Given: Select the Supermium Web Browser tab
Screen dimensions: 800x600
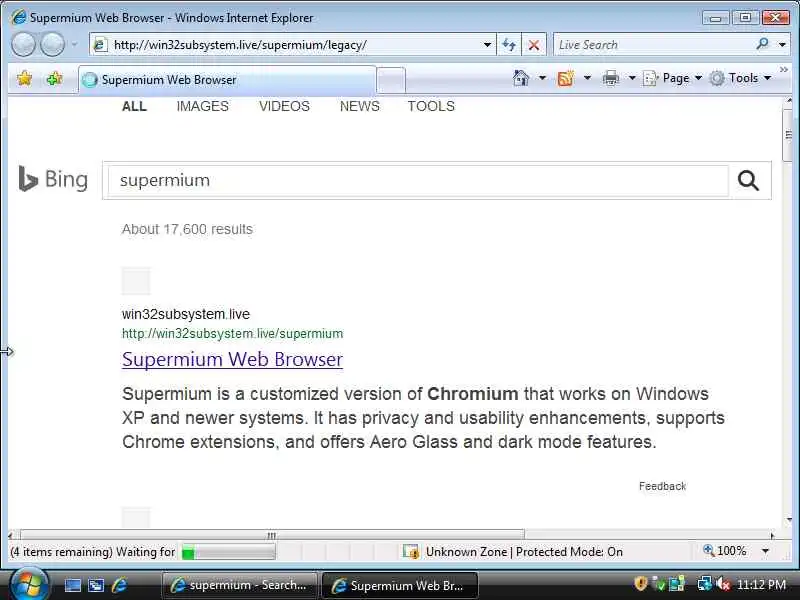Looking at the screenshot, I should pyautogui.click(x=227, y=80).
